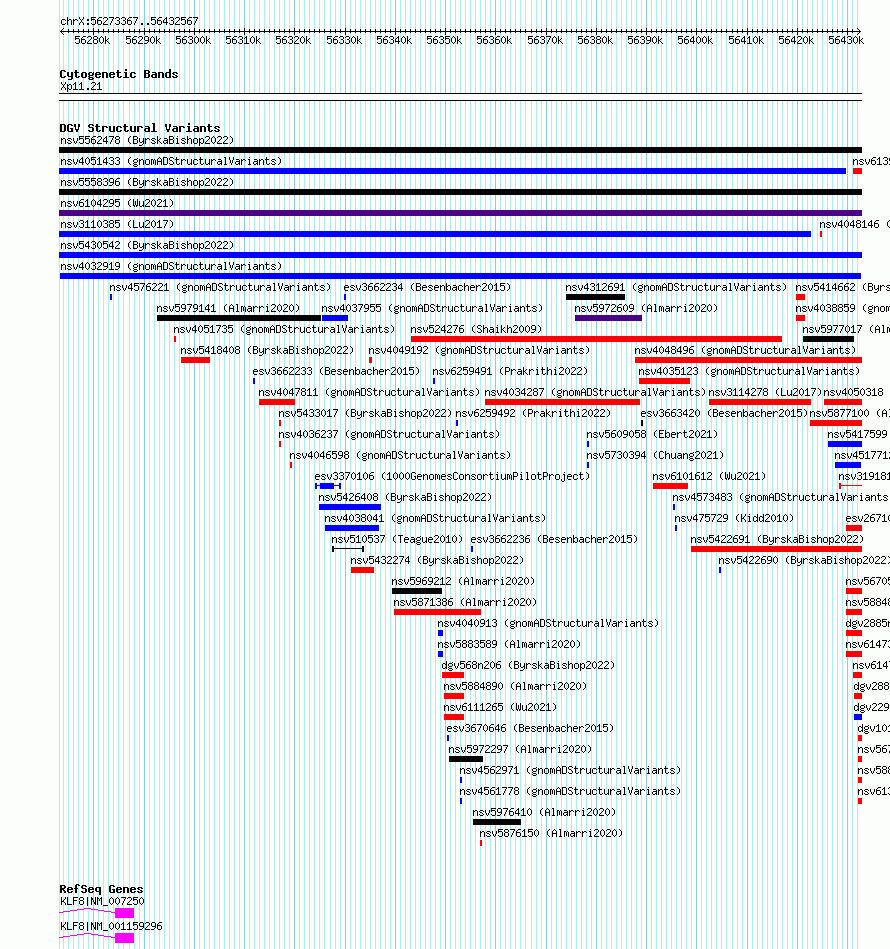This screenshot has height=949, width=890.
Task: Click the nsv6259491 (Prakrithi2022) label
Action: 510,372
